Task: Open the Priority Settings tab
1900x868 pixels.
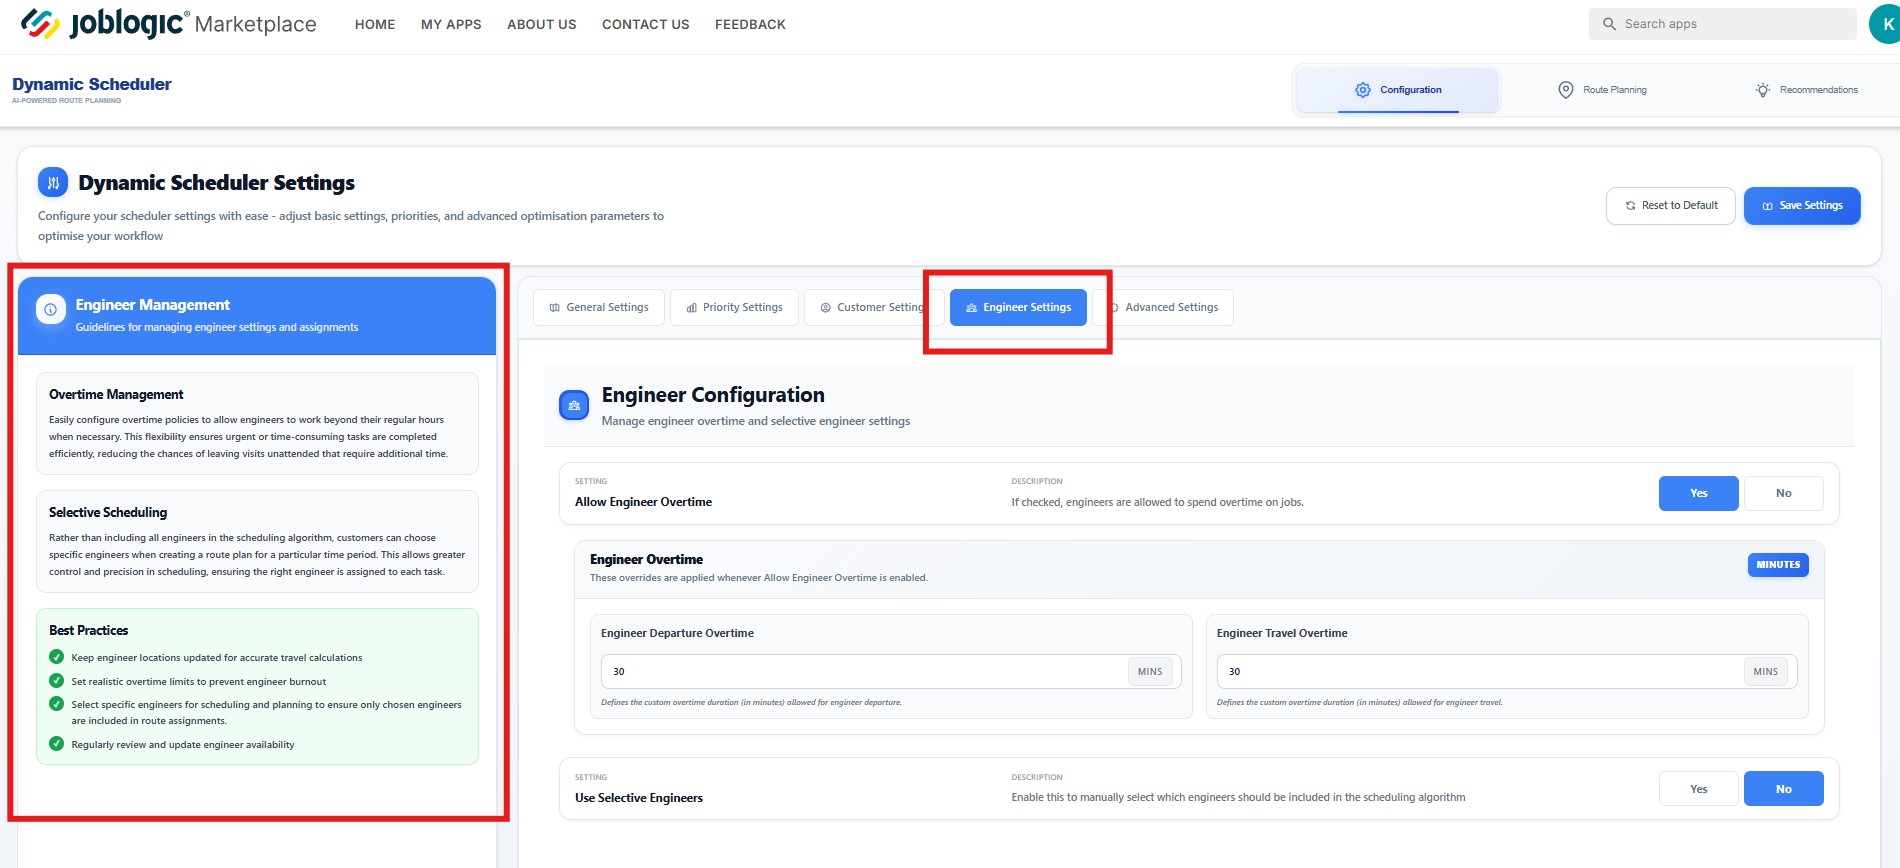Action: click(734, 307)
